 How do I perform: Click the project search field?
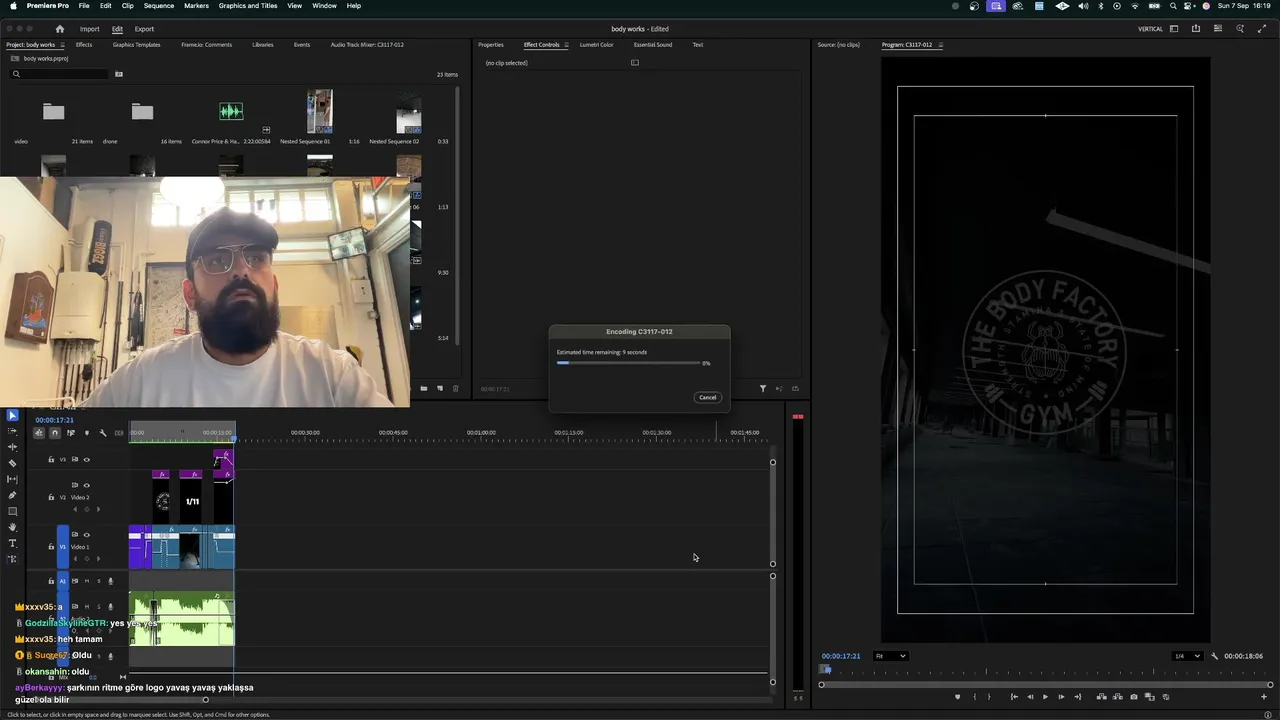tap(60, 74)
